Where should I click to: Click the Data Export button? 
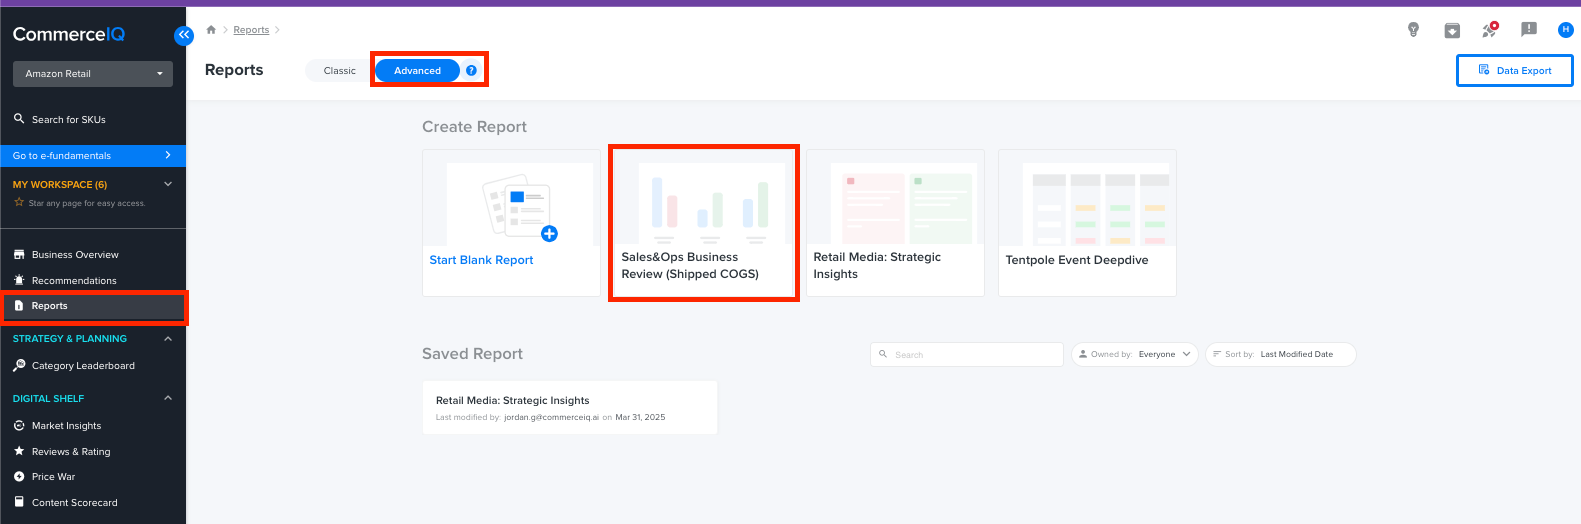click(x=1514, y=71)
